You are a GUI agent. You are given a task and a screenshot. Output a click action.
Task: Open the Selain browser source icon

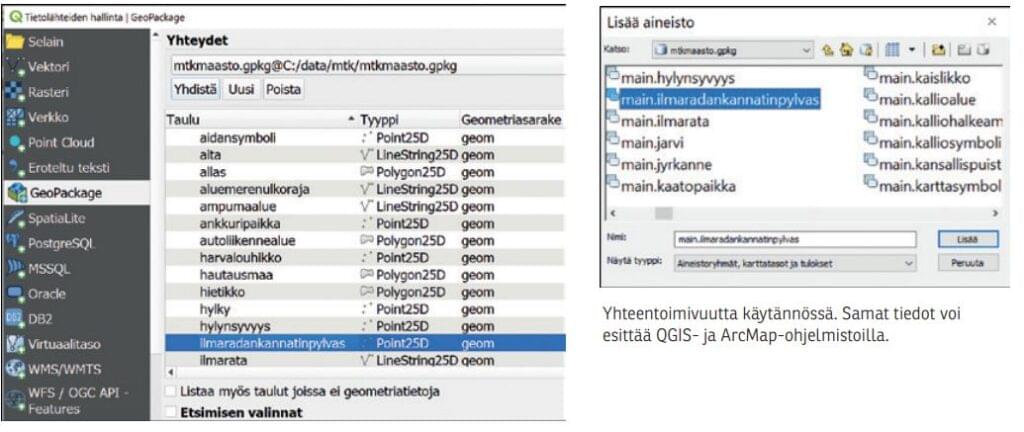15,42
